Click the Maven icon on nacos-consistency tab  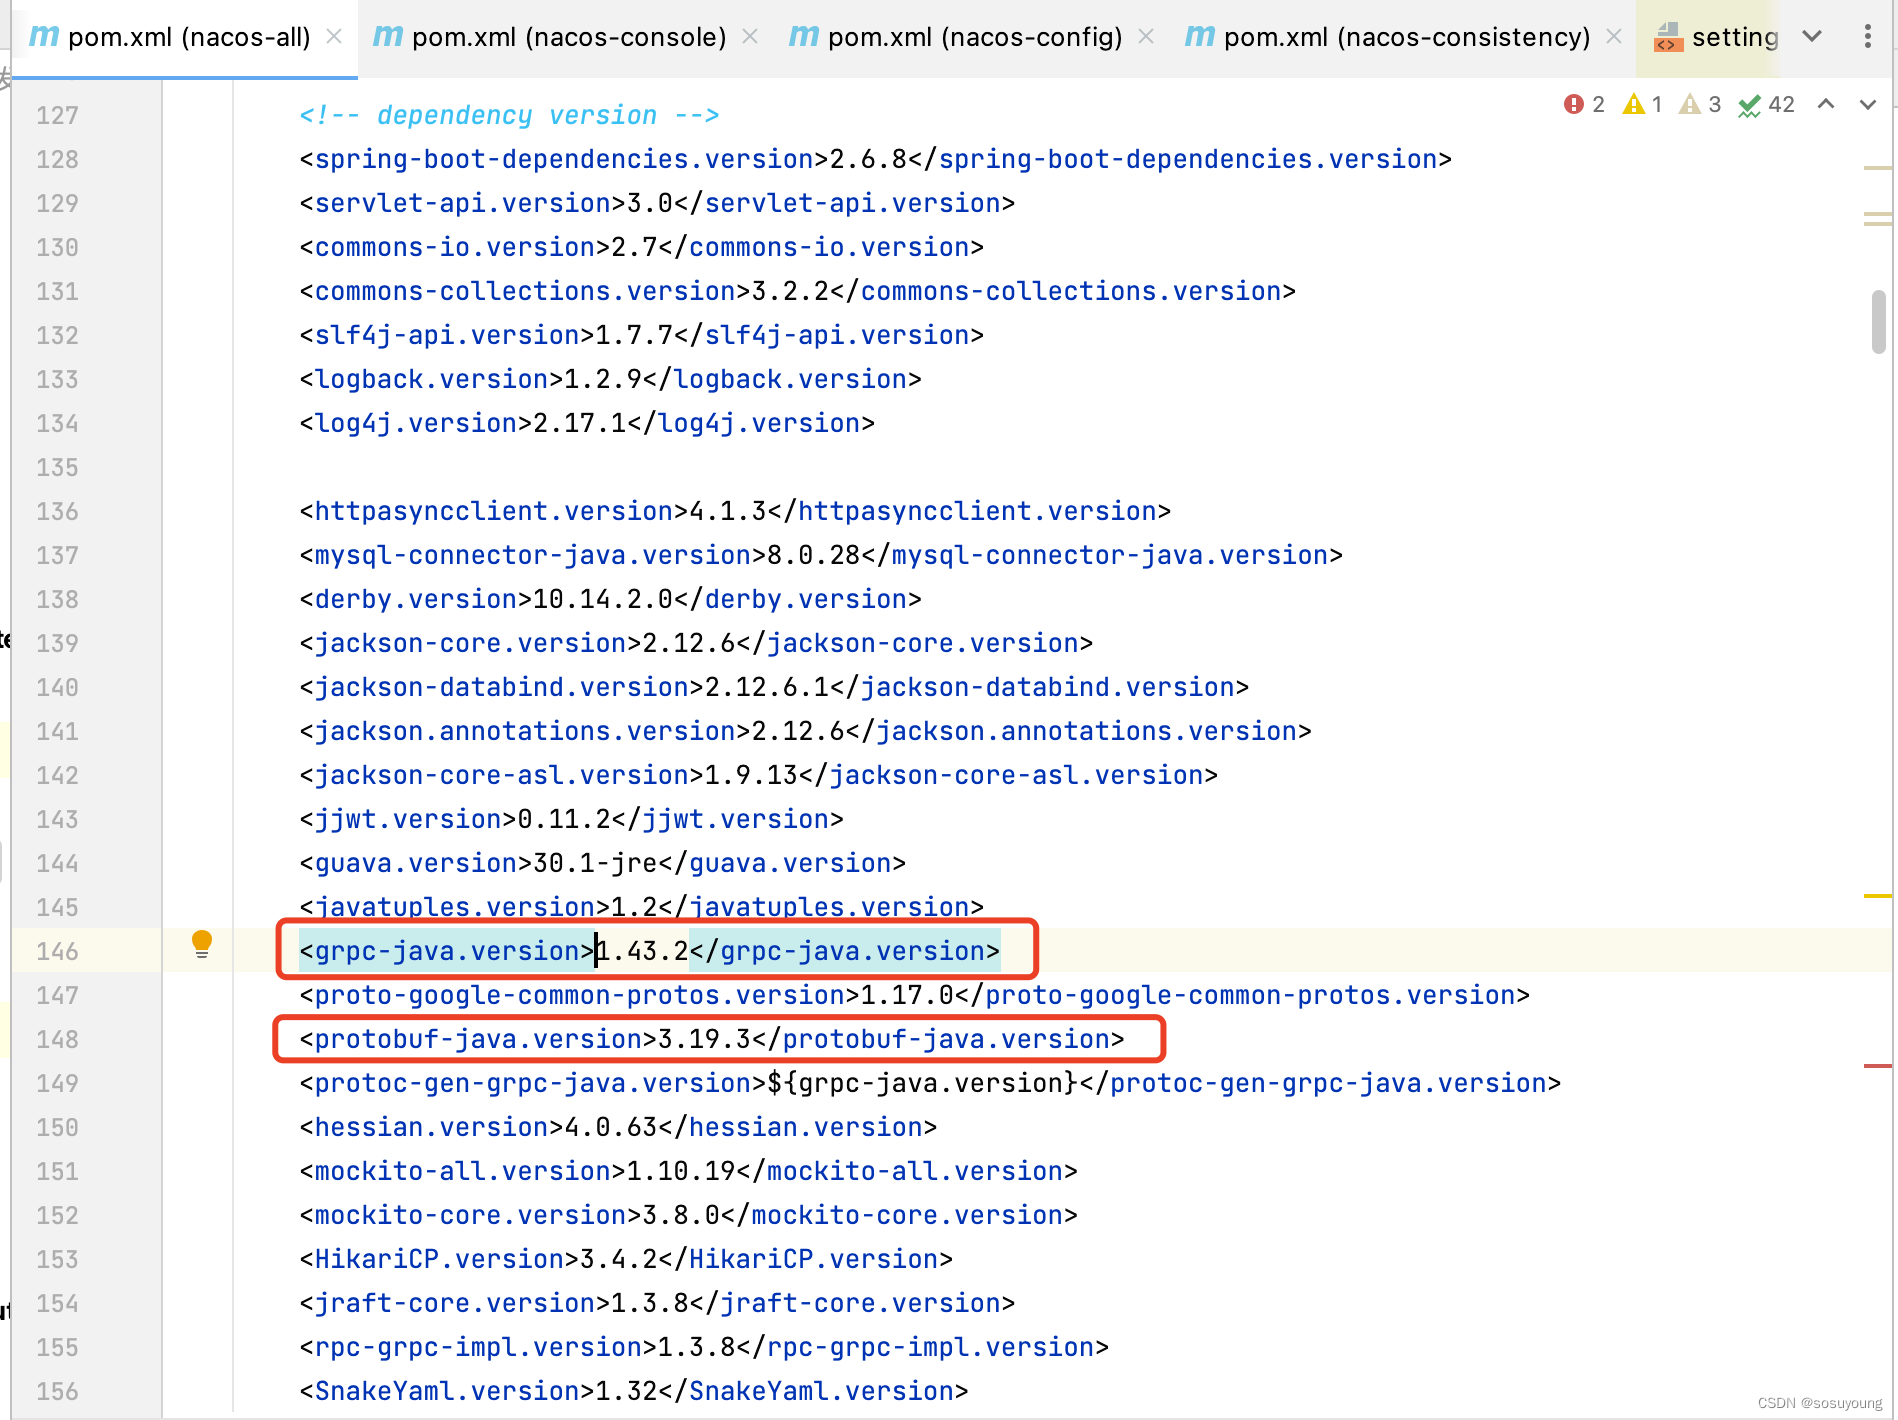(1200, 36)
